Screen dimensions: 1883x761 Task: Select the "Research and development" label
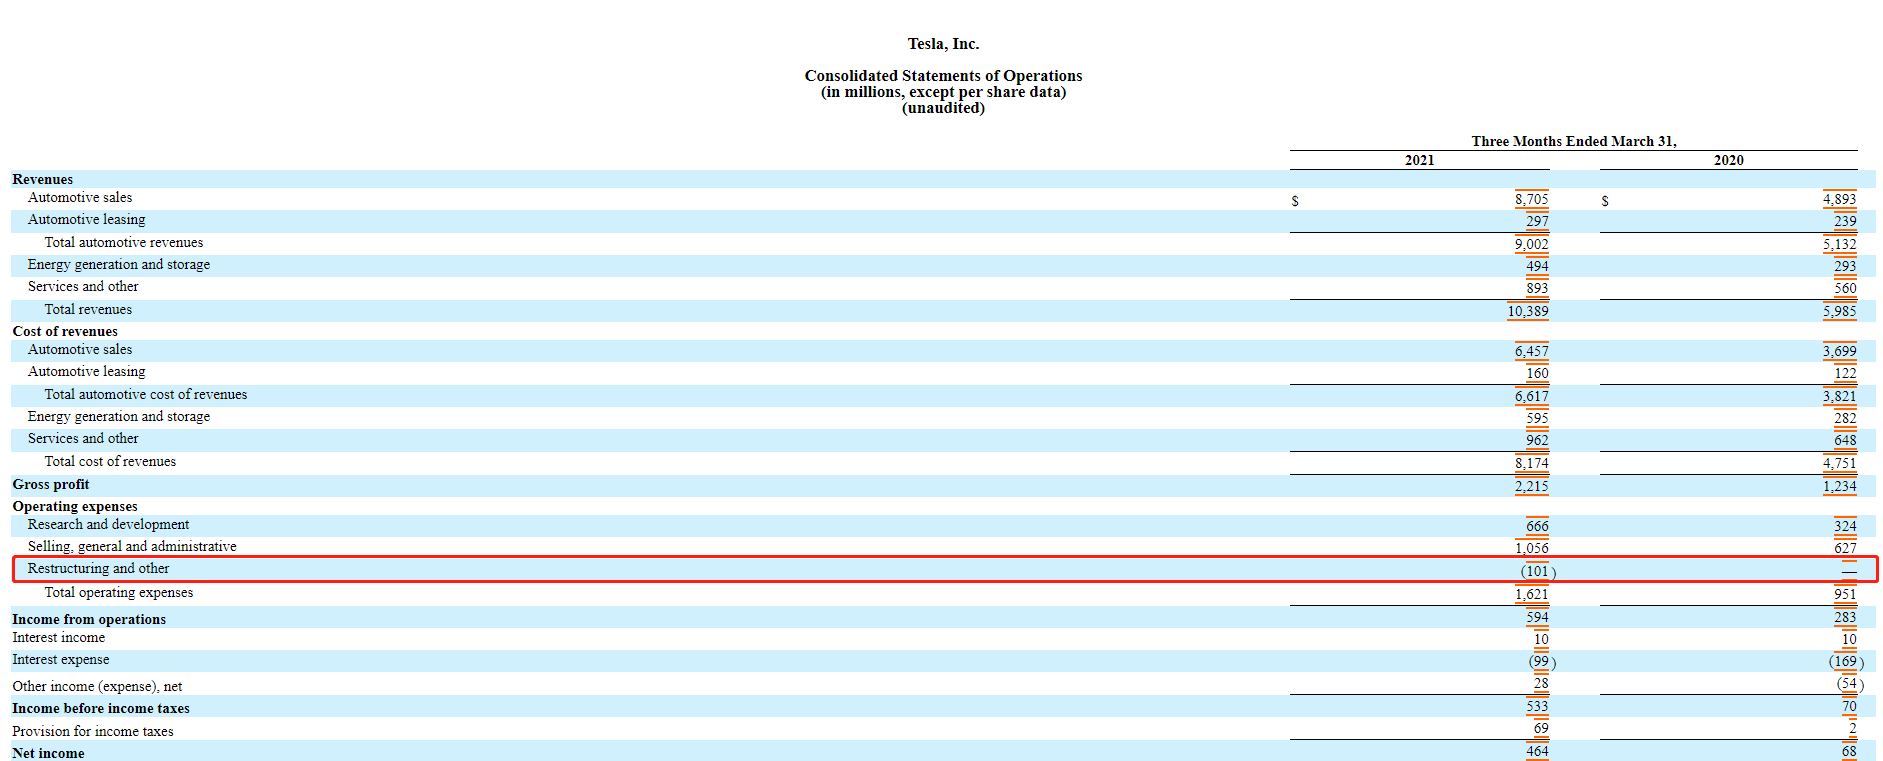(x=108, y=524)
